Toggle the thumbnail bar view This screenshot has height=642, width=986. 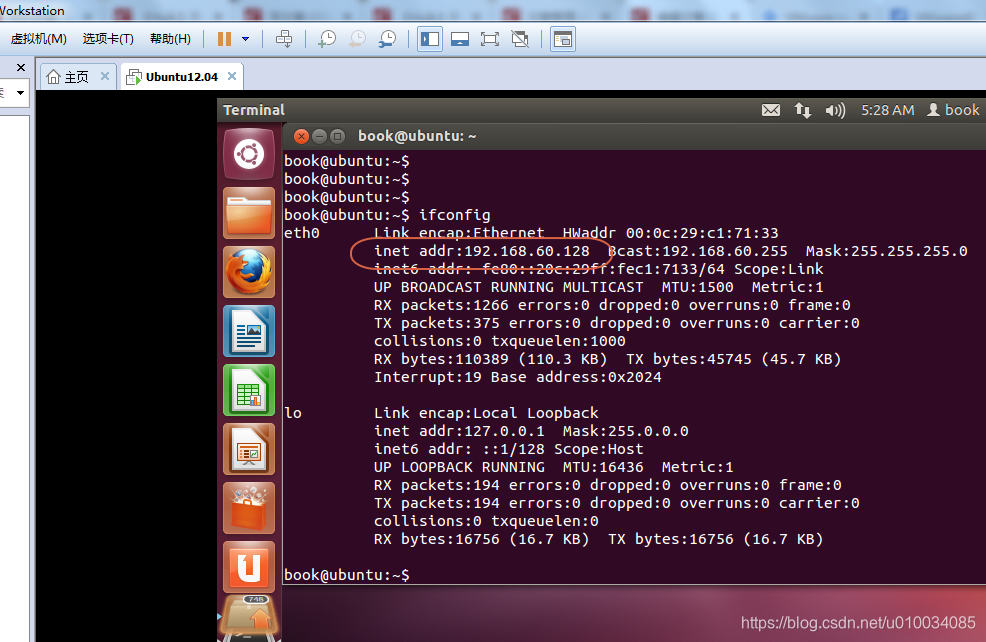(460, 39)
